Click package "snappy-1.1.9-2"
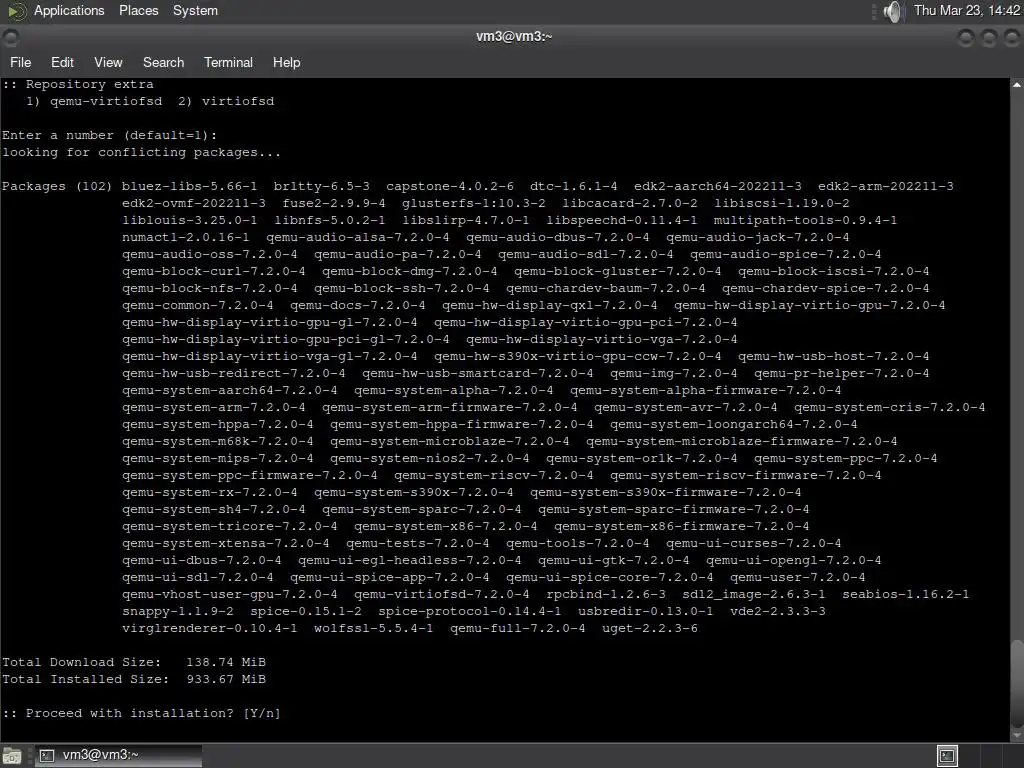The height and width of the screenshot is (768, 1024). 178,611
